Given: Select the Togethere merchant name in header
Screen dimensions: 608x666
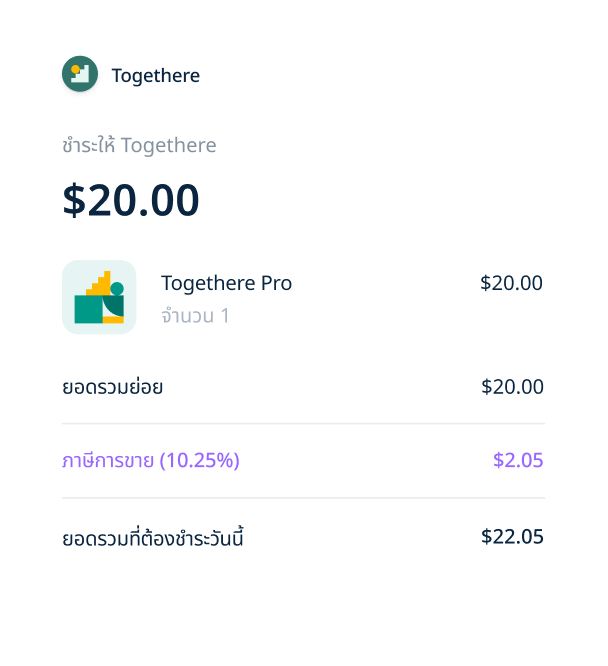Looking at the screenshot, I should pos(156,76).
